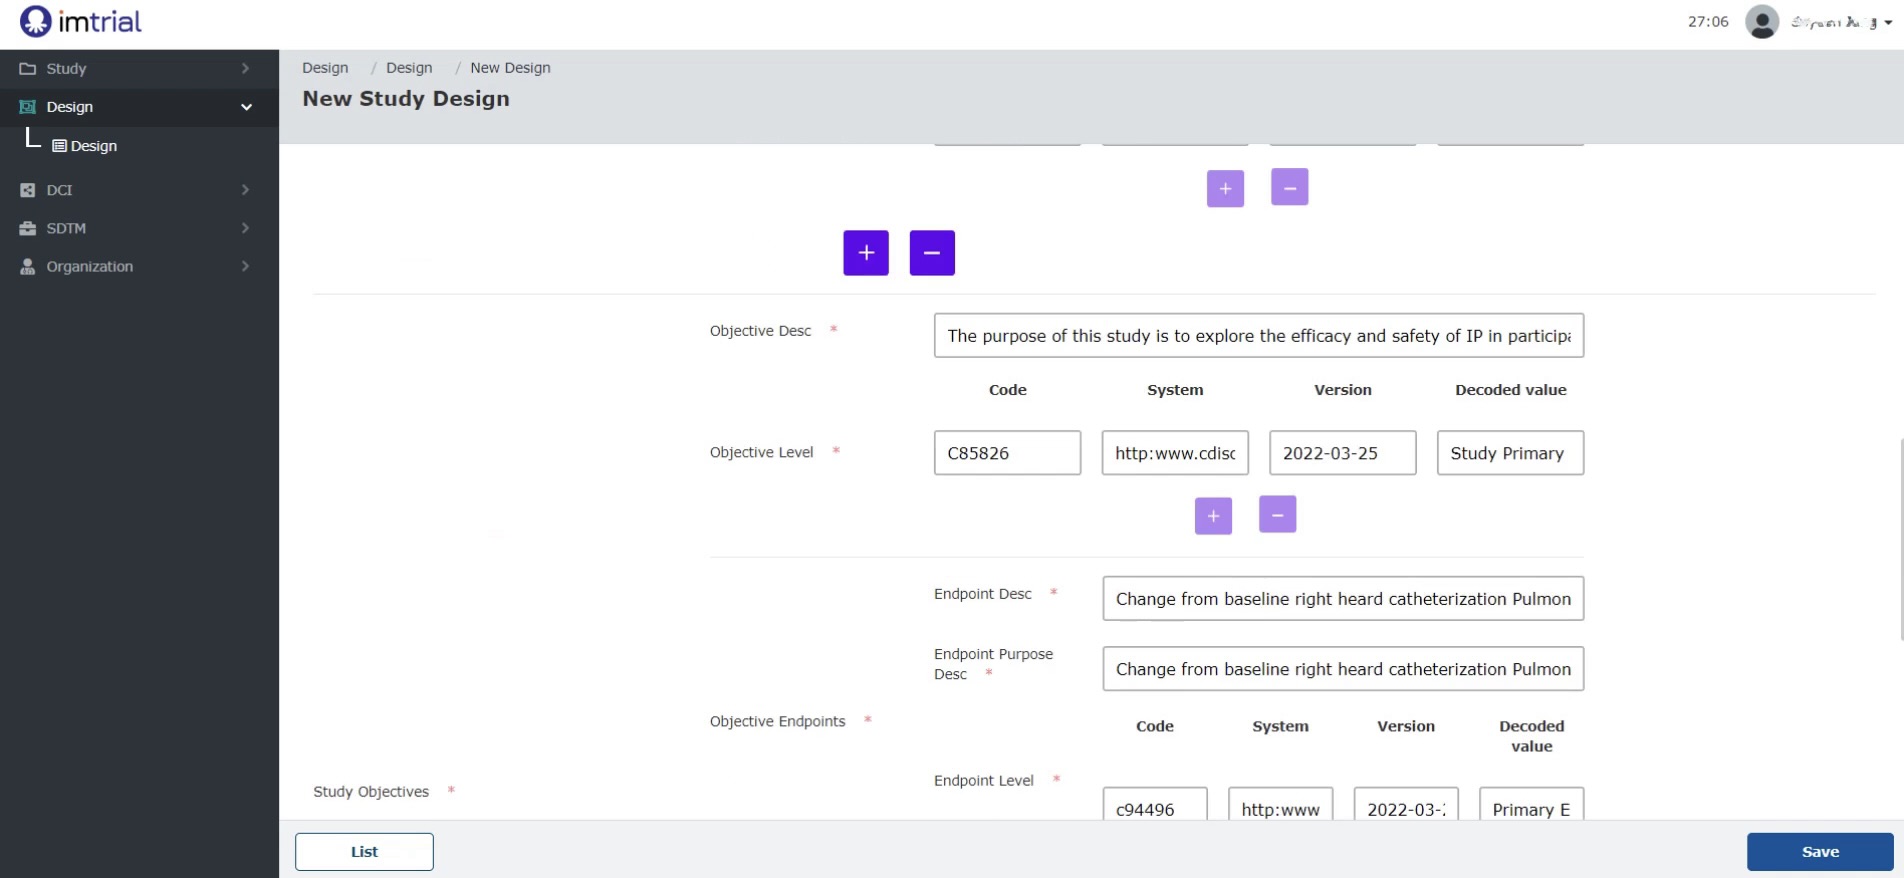This screenshot has width=1904, height=878.
Task: Click the first Design breadcrumb link
Action: click(x=325, y=68)
